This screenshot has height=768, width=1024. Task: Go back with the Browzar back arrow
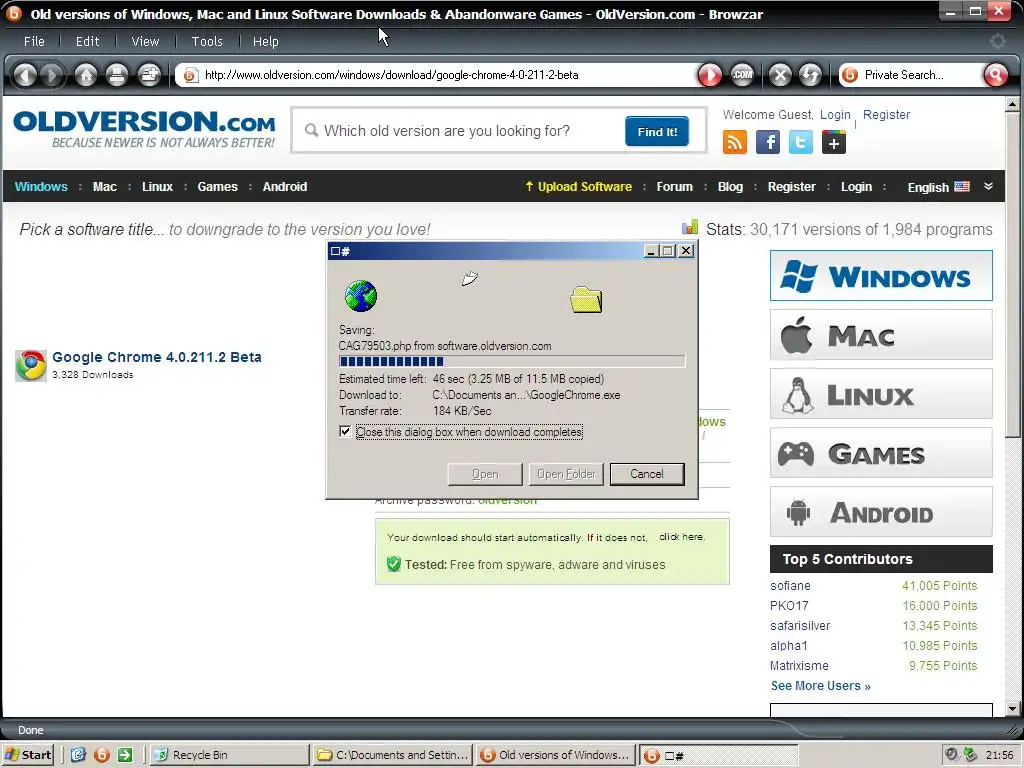pyautogui.click(x=25, y=75)
